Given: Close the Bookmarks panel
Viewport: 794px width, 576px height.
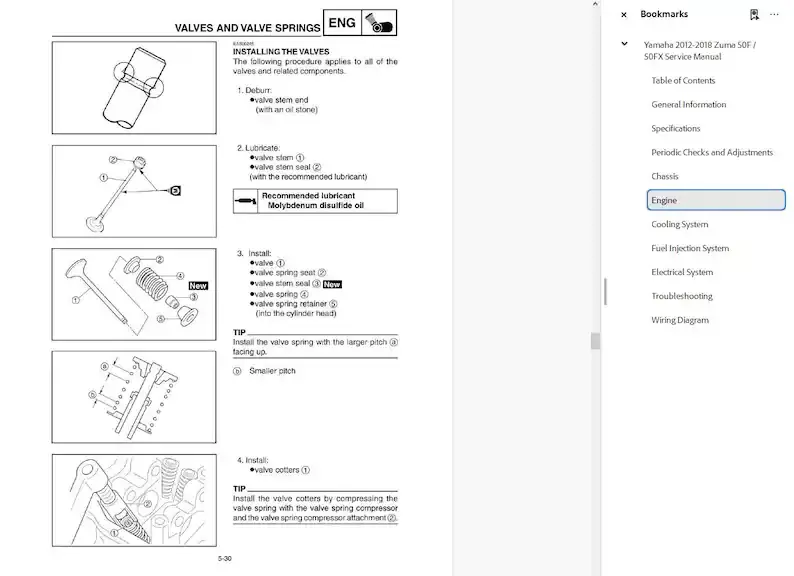Looking at the screenshot, I should [x=624, y=15].
